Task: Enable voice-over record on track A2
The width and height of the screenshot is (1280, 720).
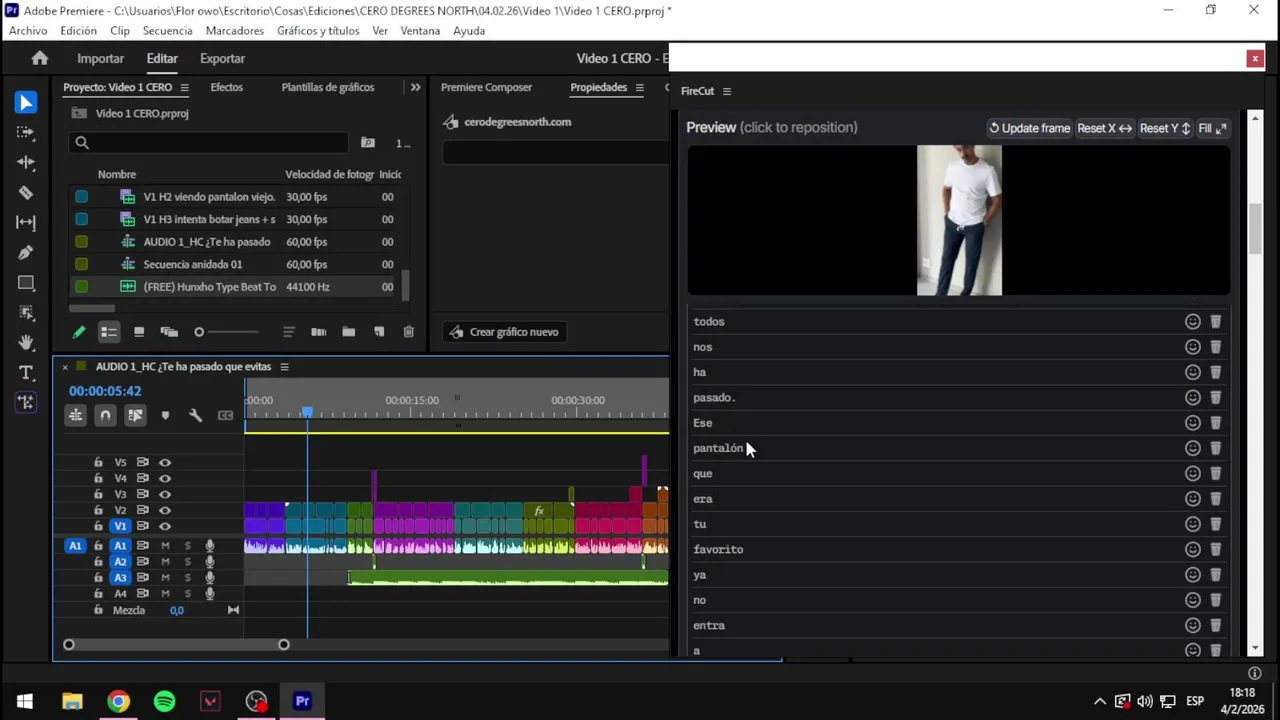Action: click(210, 562)
